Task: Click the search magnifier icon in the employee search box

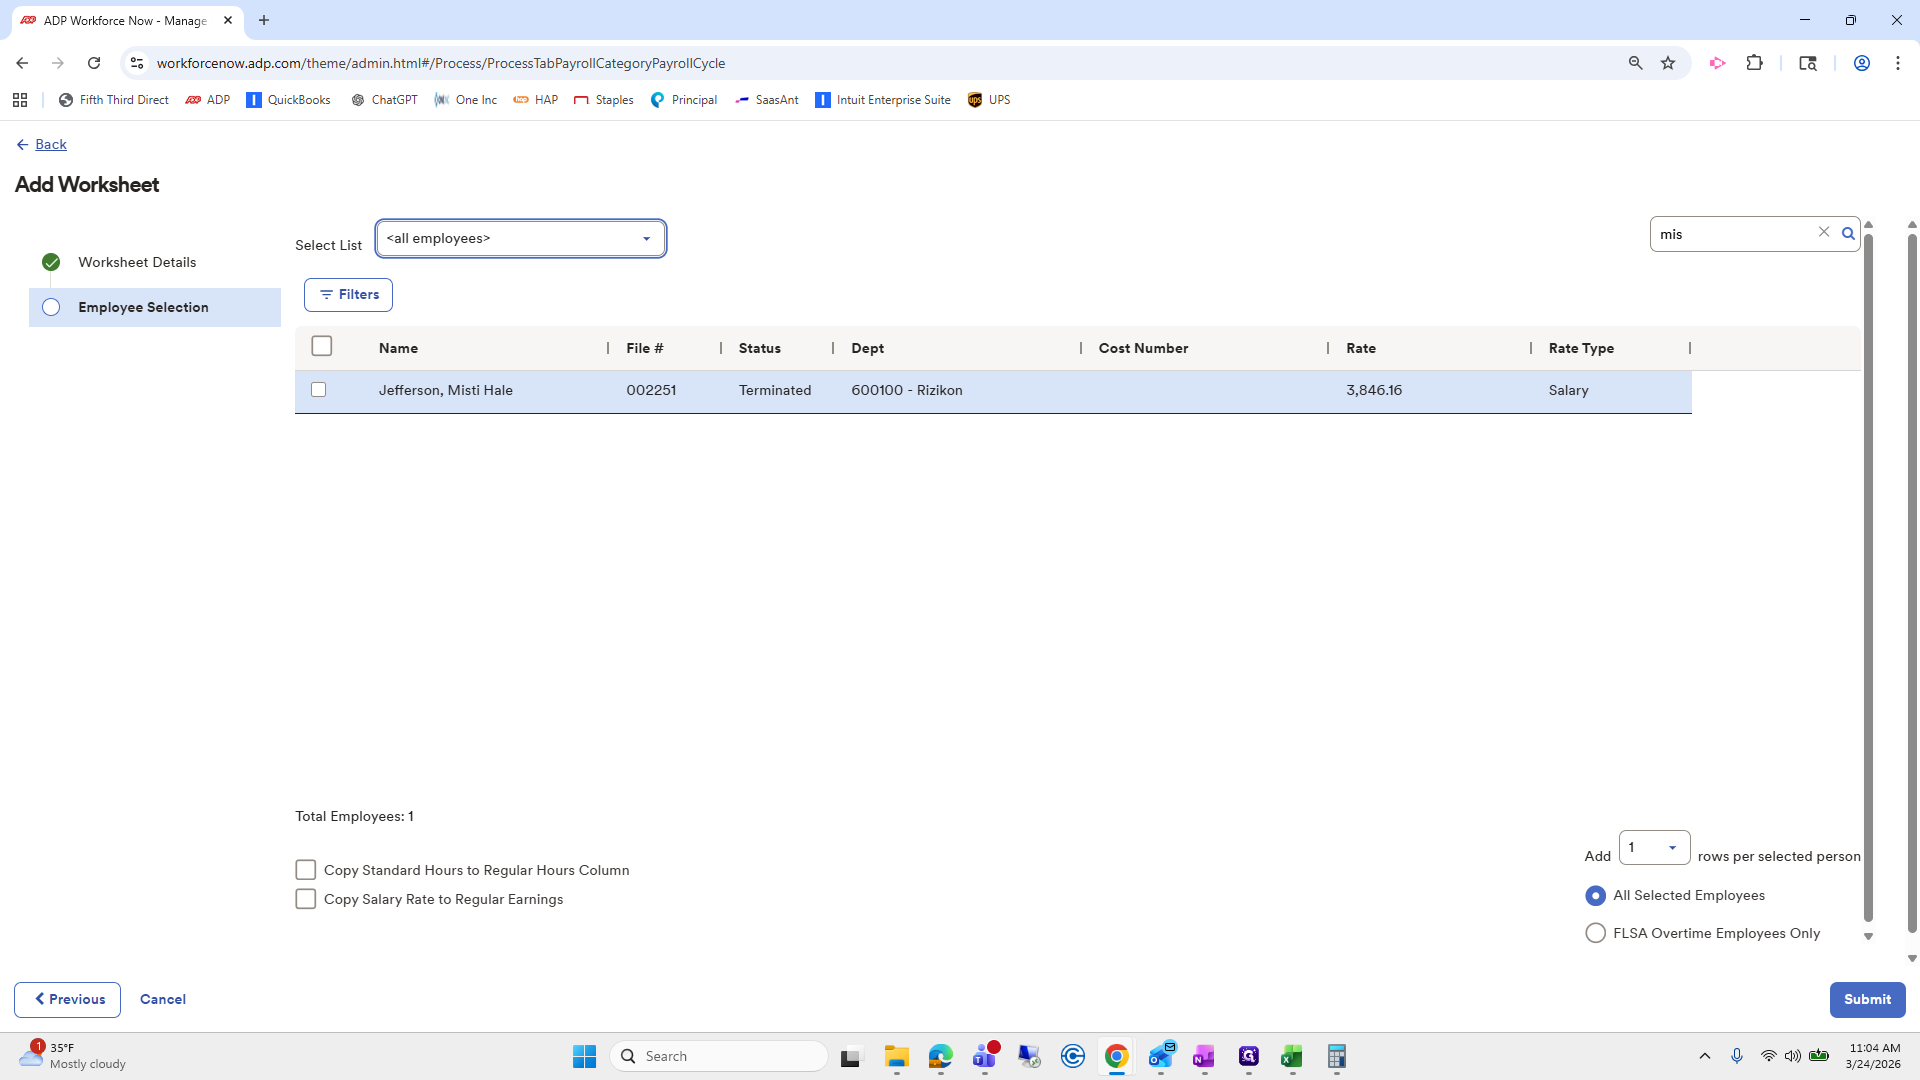Action: [1848, 234]
